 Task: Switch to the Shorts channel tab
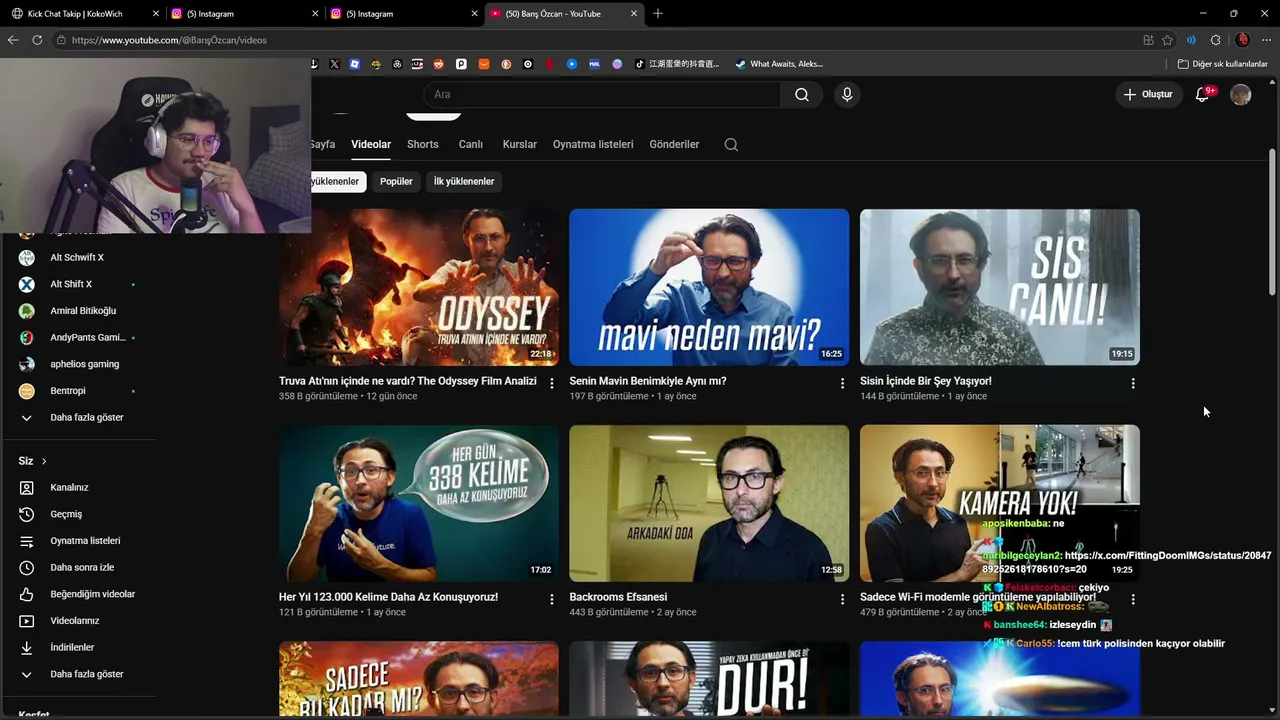click(x=423, y=144)
